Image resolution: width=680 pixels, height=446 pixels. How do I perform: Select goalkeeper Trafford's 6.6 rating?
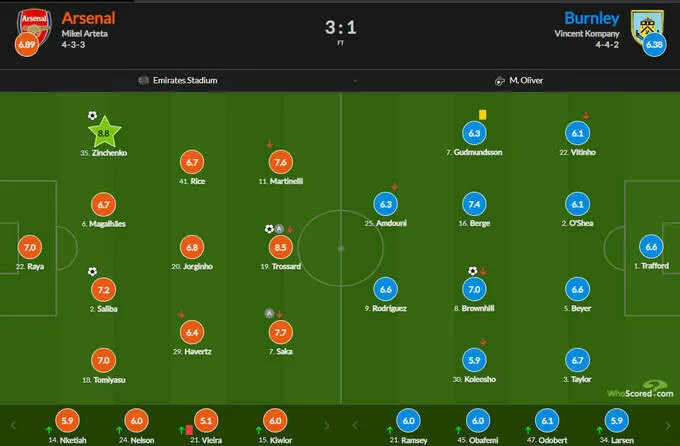click(x=651, y=247)
